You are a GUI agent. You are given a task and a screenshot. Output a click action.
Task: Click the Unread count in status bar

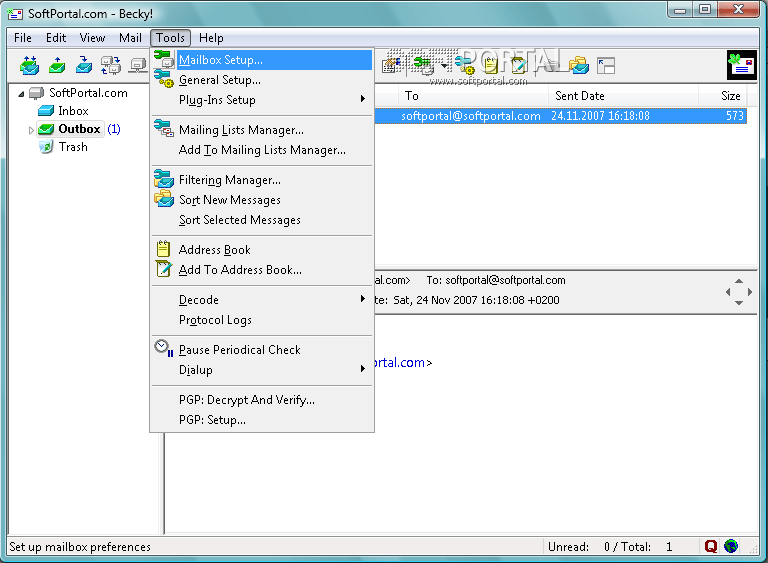(x=578, y=547)
